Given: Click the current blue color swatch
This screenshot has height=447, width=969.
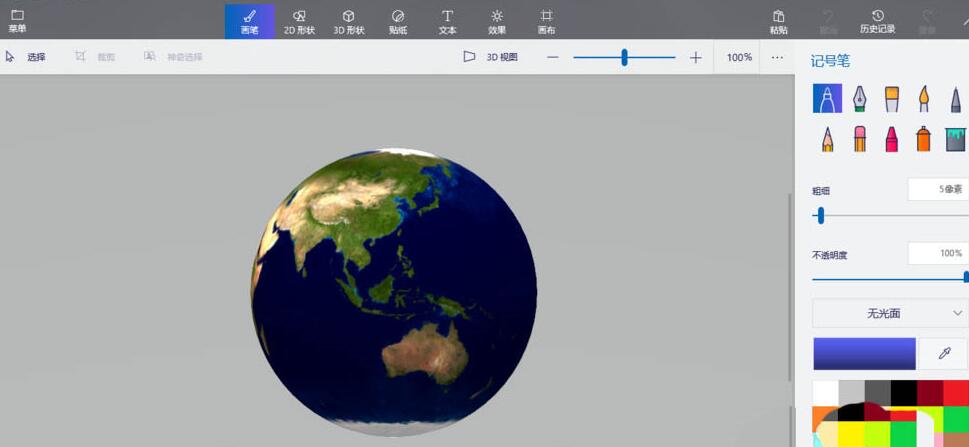Looking at the screenshot, I should [x=864, y=354].
